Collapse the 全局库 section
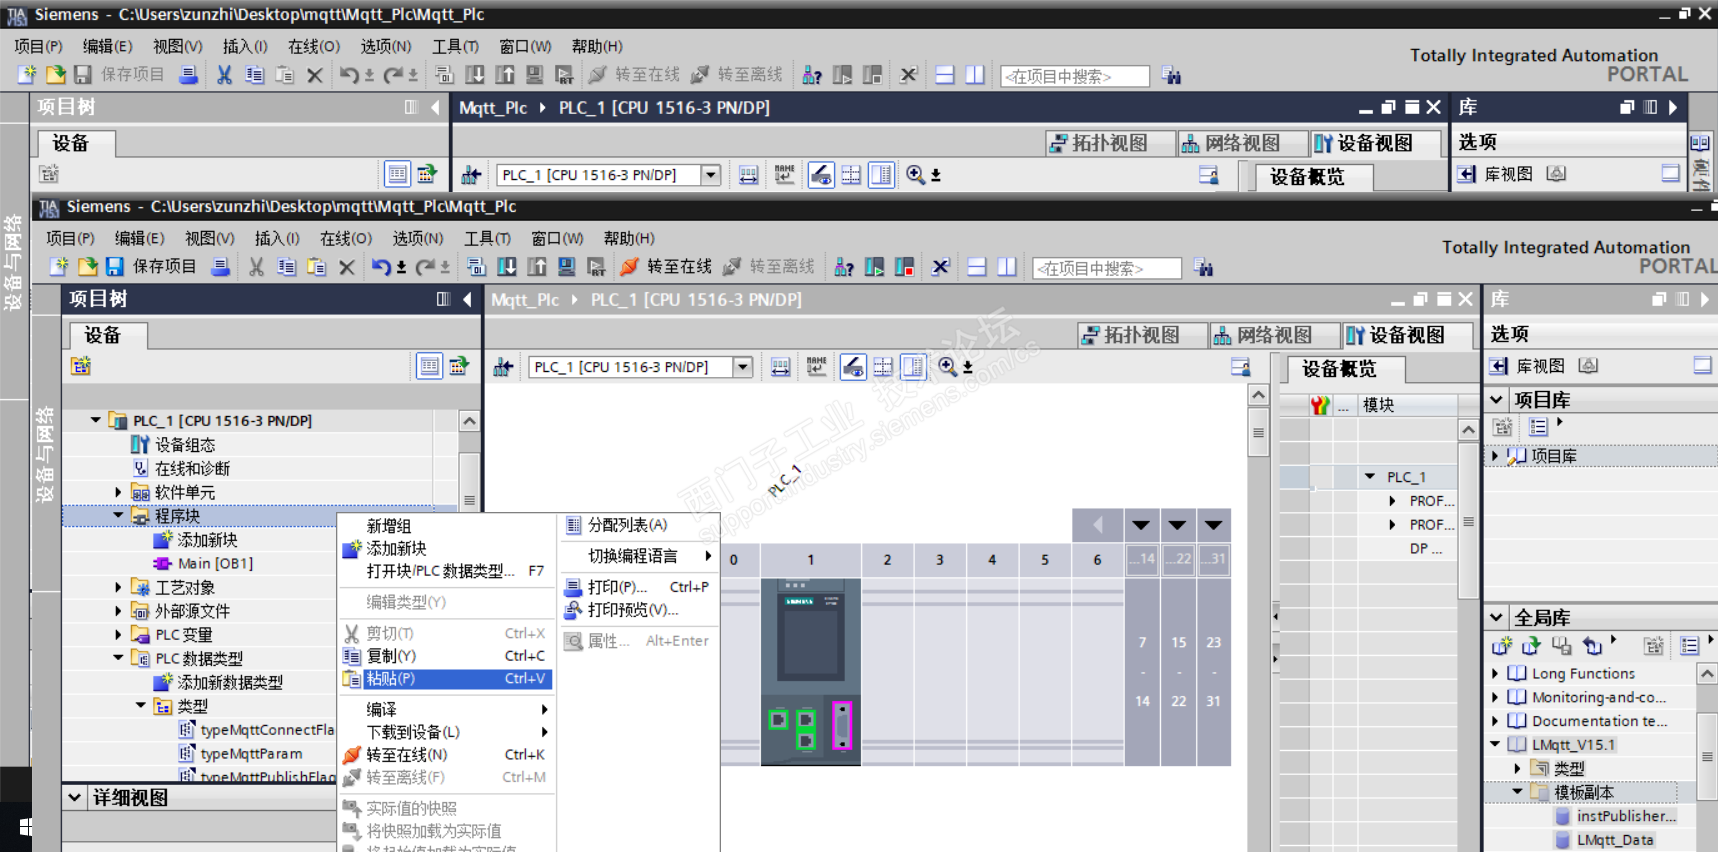 pyautogui.click(x=1497, y=617)
